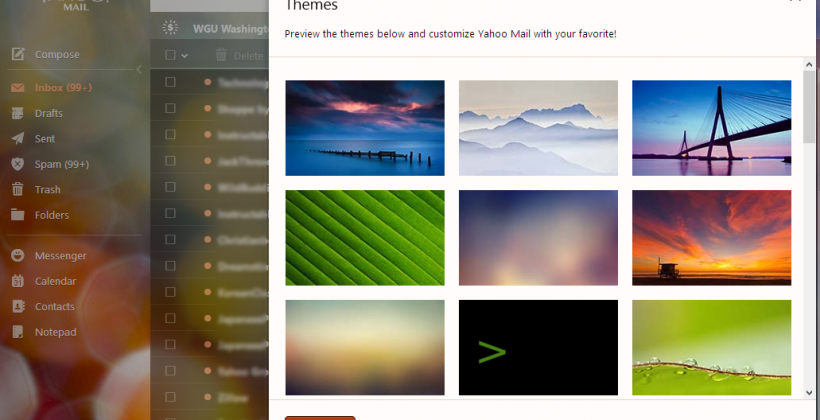The width and height of the screenshot is (820, 420).
Task: Check the first email row checkbox
Action: (x=170, y=82)
